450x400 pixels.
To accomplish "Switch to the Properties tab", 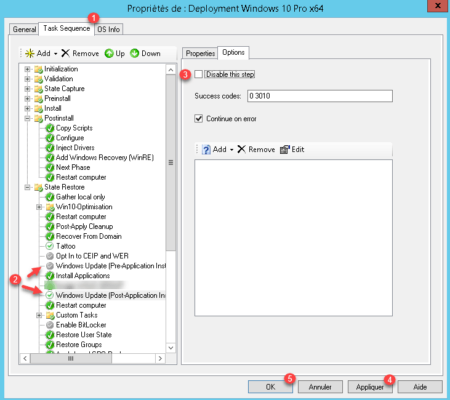I will pyautogui.click(x=200, y=53).
